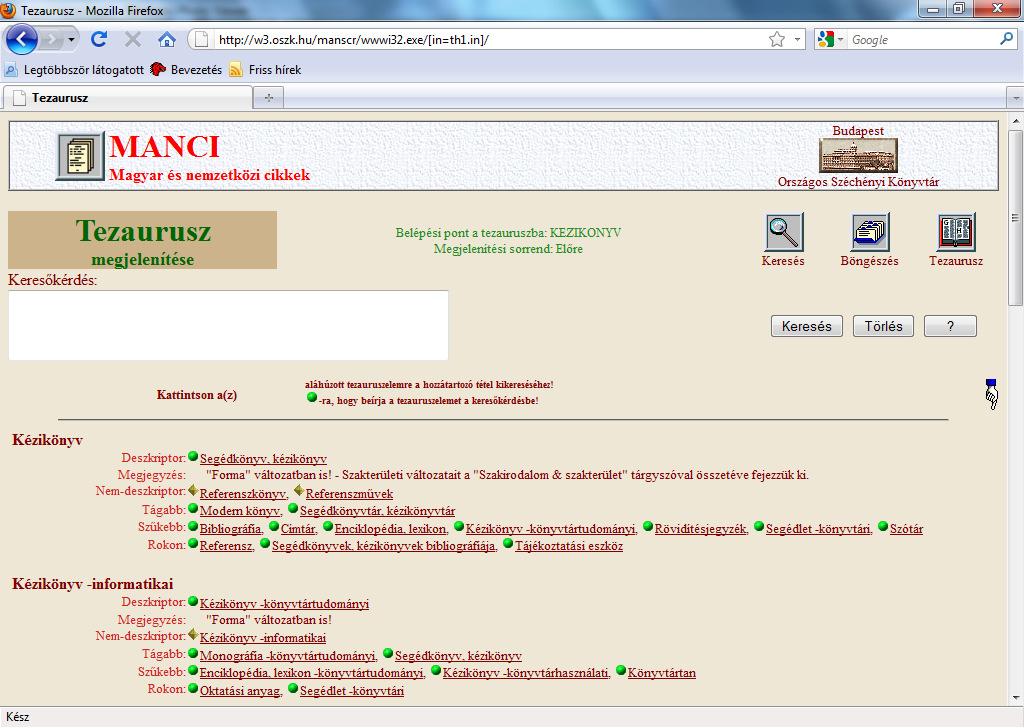This screenshot has height=728, width=1024.
Task: Click green ball before Címtár
Action: [x=274, y=526]
